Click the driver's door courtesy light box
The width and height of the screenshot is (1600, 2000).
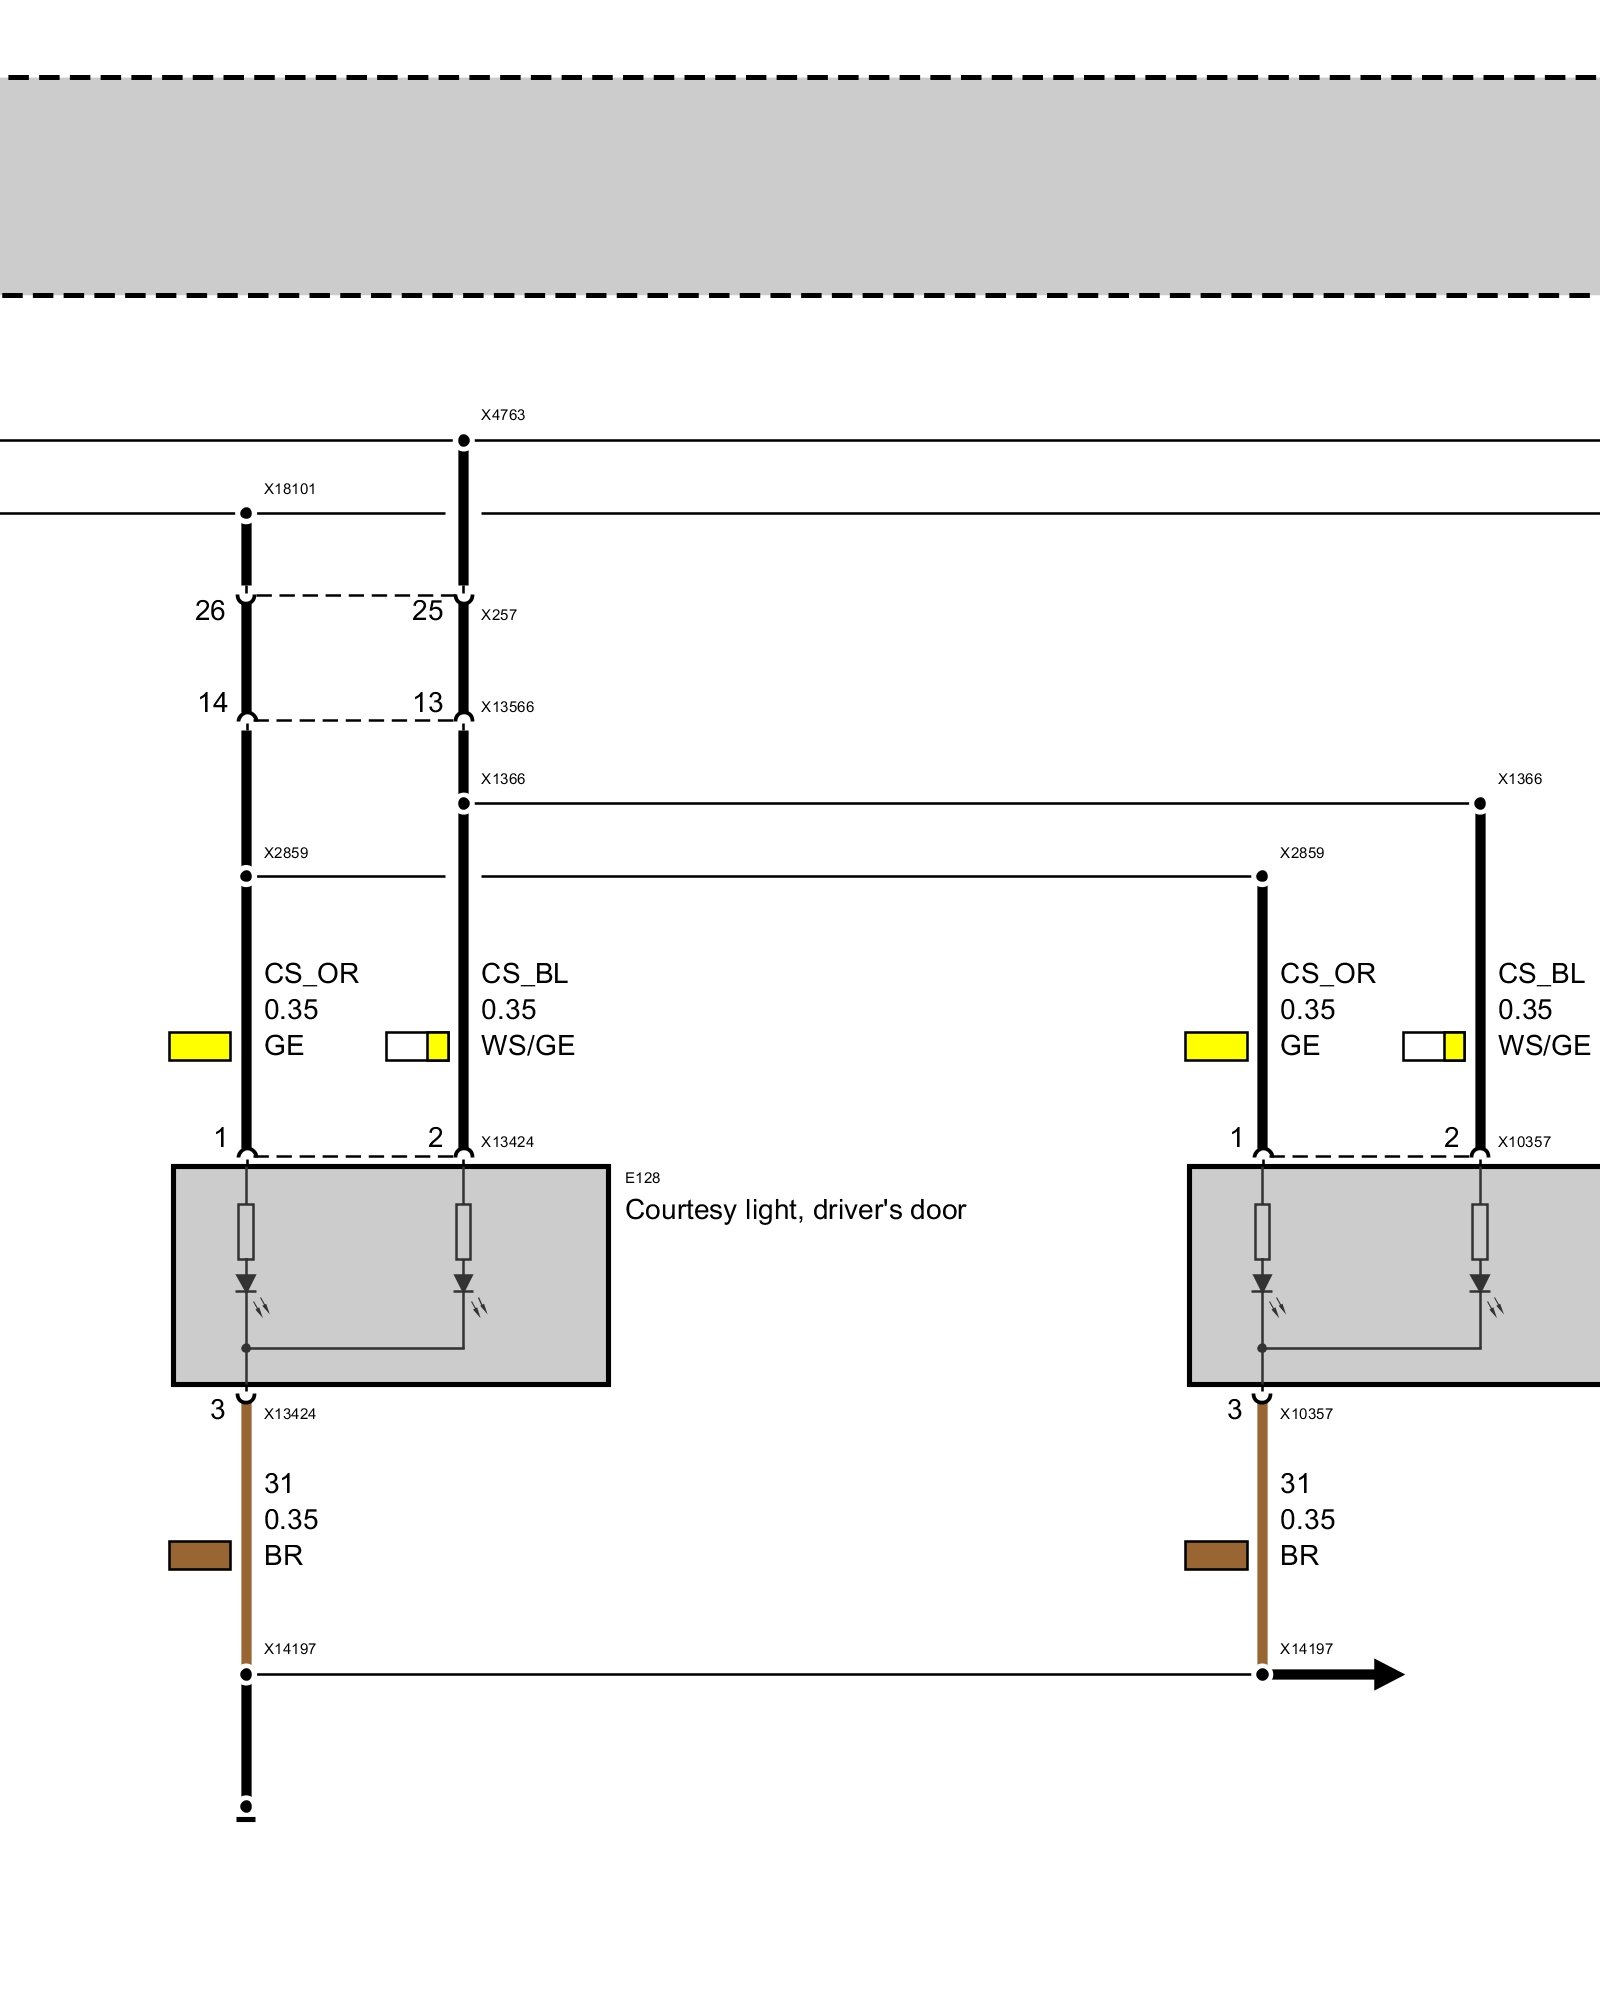(391, 1275)
